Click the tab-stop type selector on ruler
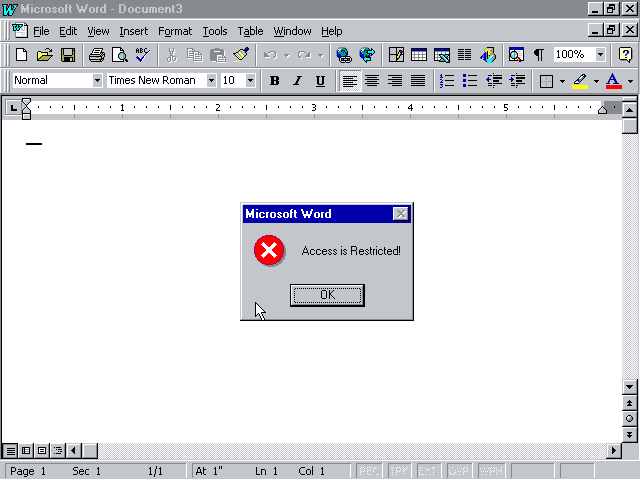This screenshot has height=480, width=640. point(13,108)
